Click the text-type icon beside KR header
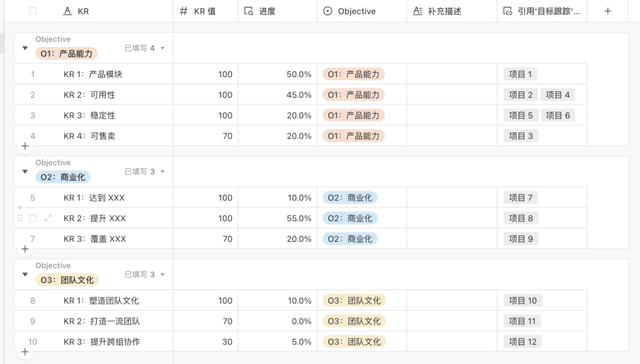Image resolution: width=640 pixels, height=364 pixels. click(67, 11)
